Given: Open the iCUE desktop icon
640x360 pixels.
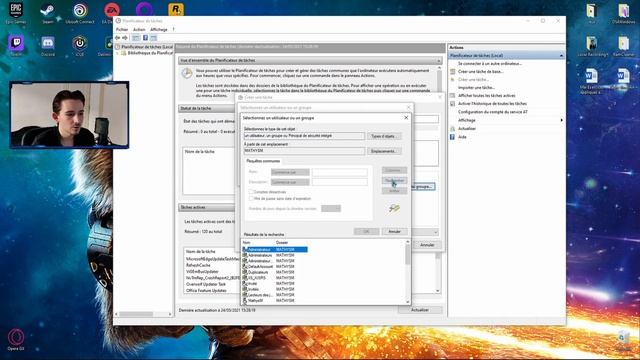Looking at the screenshot, I should click(80, 44).
